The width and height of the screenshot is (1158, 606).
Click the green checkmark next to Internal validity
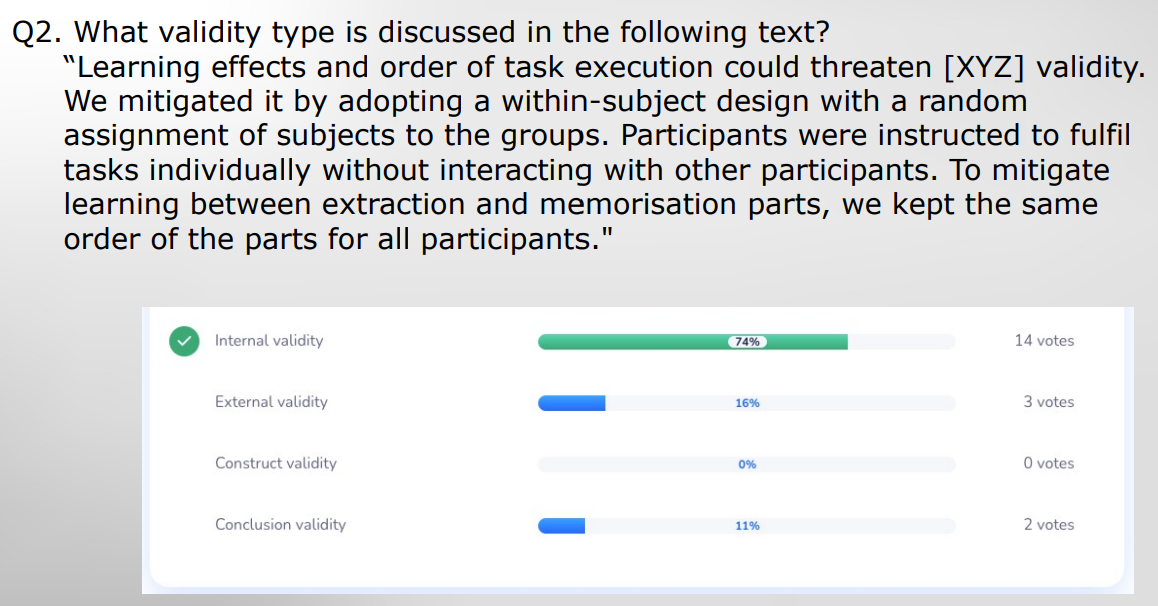point(183,341)
